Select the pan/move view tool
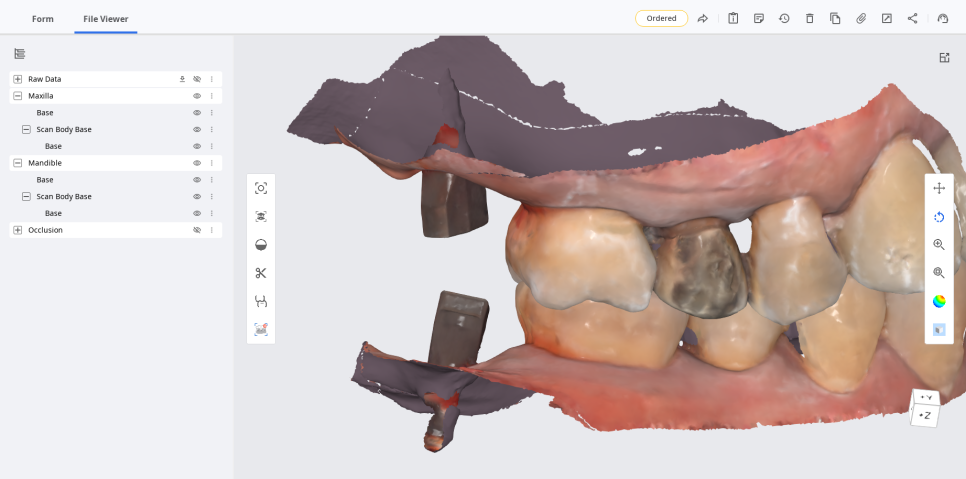This screenshot has width=966, height=479. tap(939, 188)
